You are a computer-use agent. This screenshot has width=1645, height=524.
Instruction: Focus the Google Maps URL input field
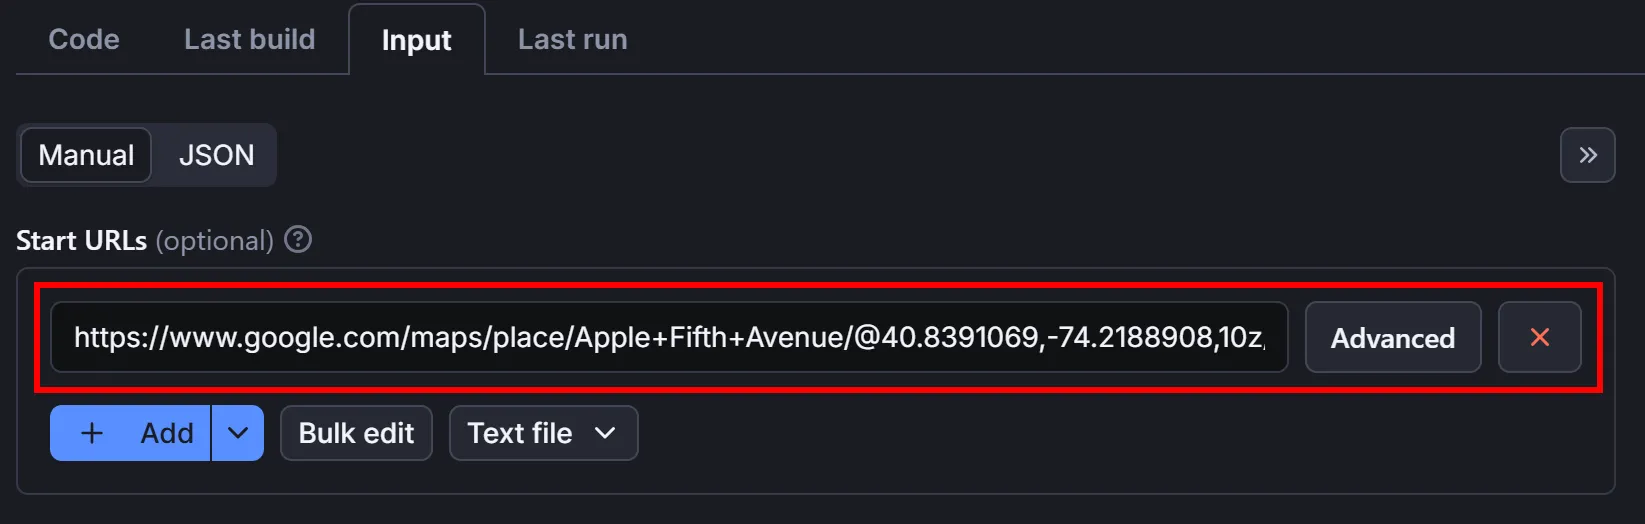click(x=669, y=337)
